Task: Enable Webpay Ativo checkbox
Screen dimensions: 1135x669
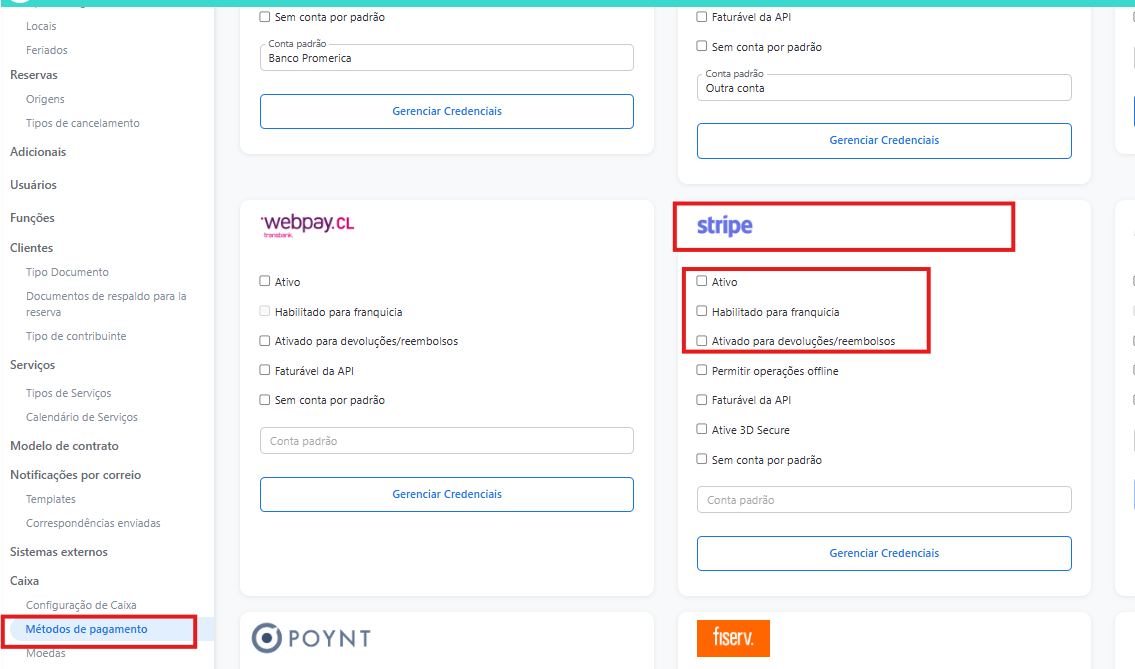Action: click(265, 282)
